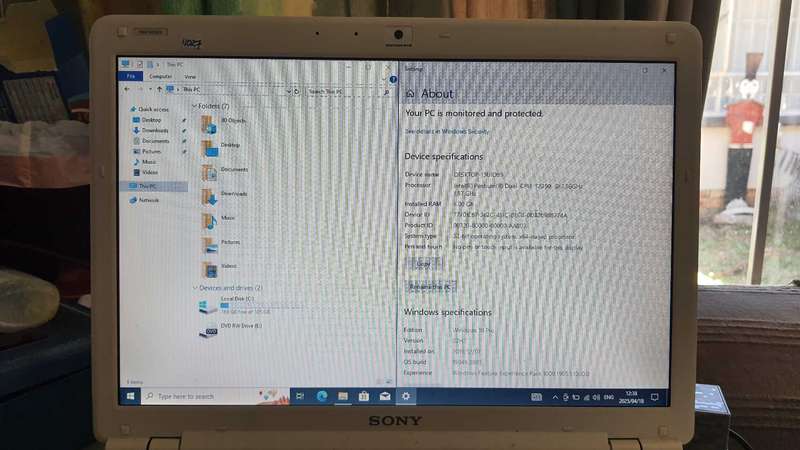Image resolution: width=800 pixels, height=450 pixels.
Task: Open Mail app from taskbar
Action: click(385, 396)
